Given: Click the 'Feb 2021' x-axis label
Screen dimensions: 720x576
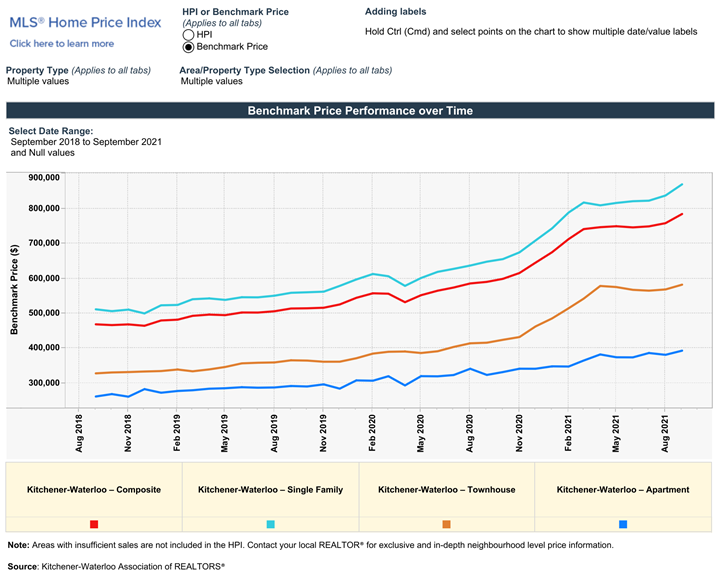Looking at the screenshot, I should (x=568, y=433).
